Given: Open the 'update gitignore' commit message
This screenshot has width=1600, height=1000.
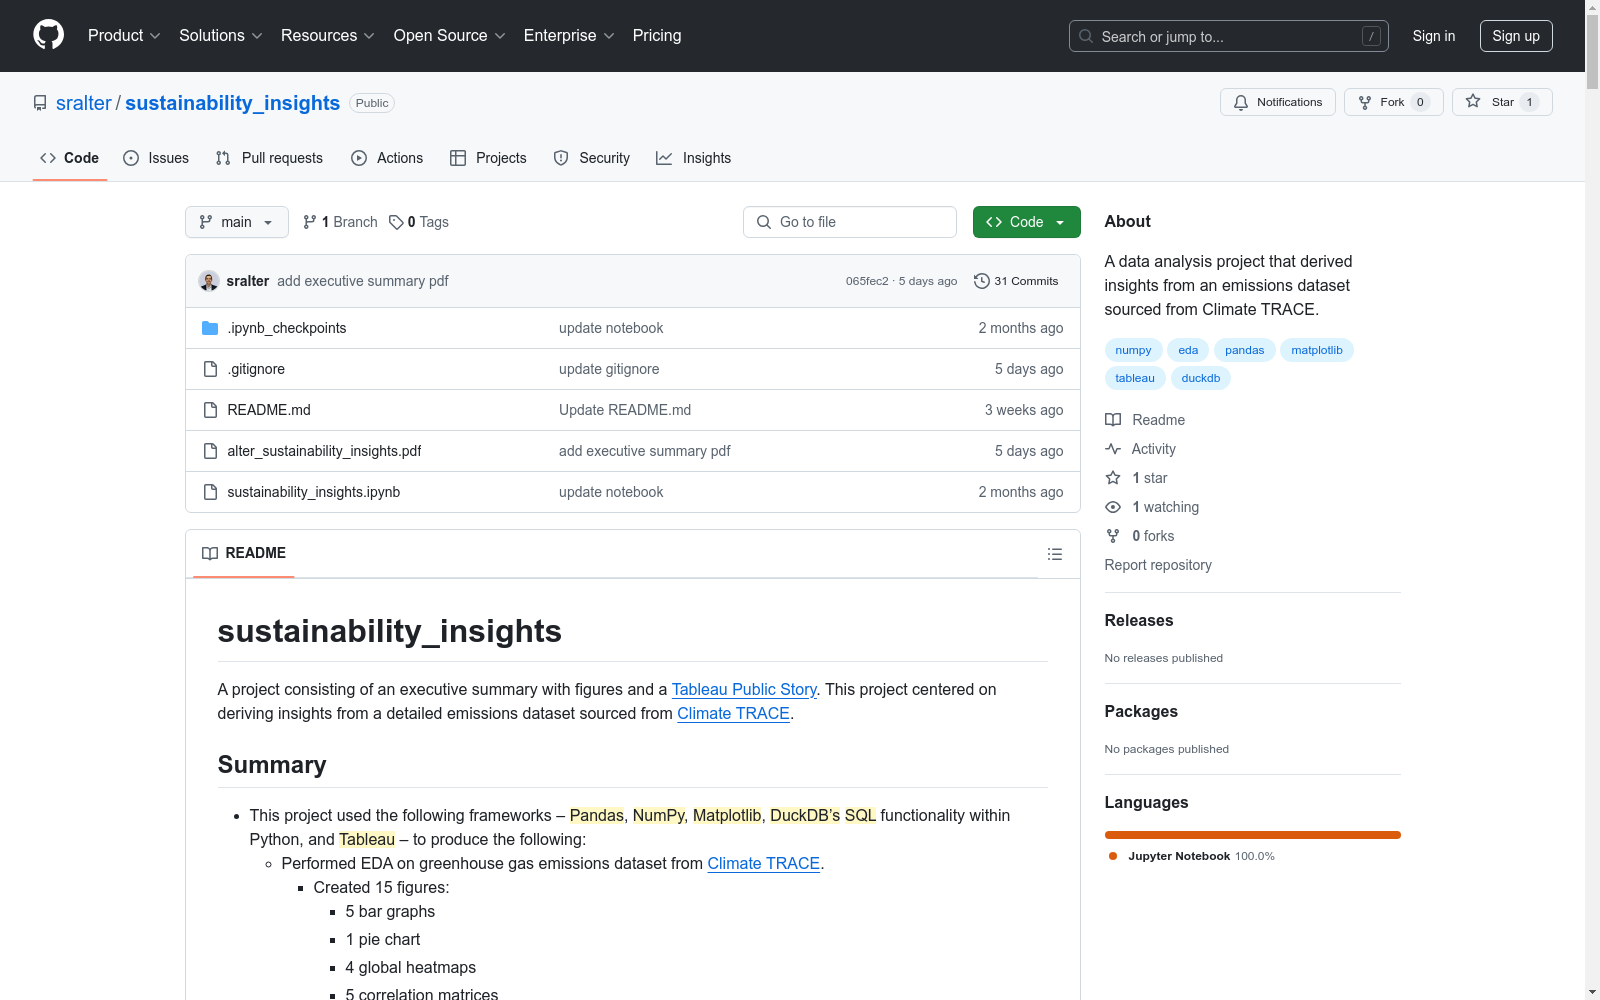Looking at the screenshot, I should (x=609, y=369).
